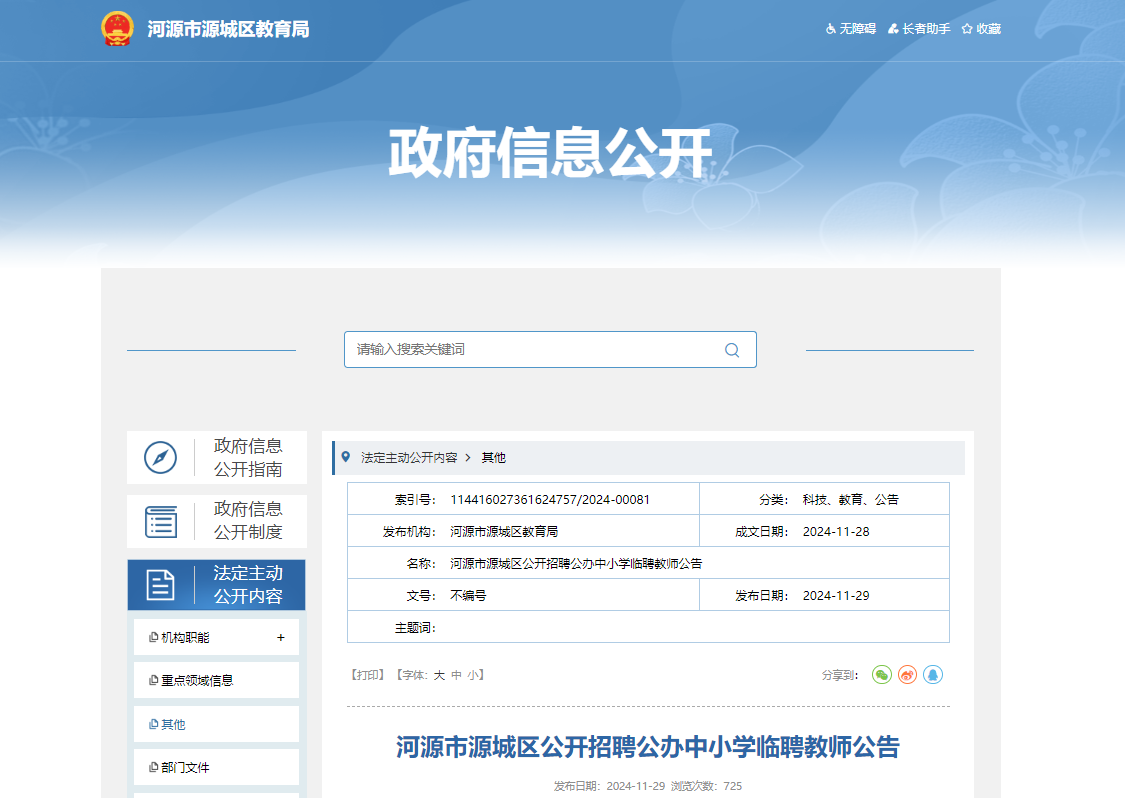Screen dimensions: 1125x798
Task: Open 部门文件 sidebar item
Action: point(185,768)
